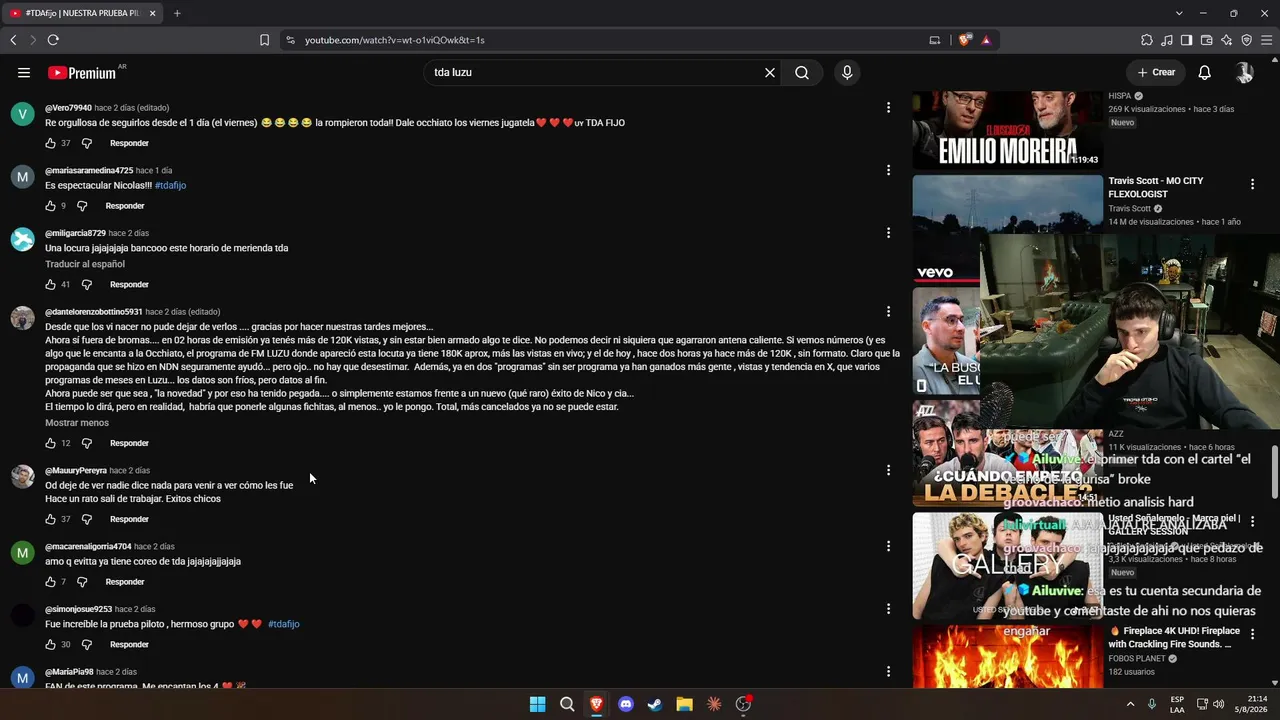Open YouTube notifications bell
The height and width of the screenshot is (720, 1280).
(x=1205, y=72)
